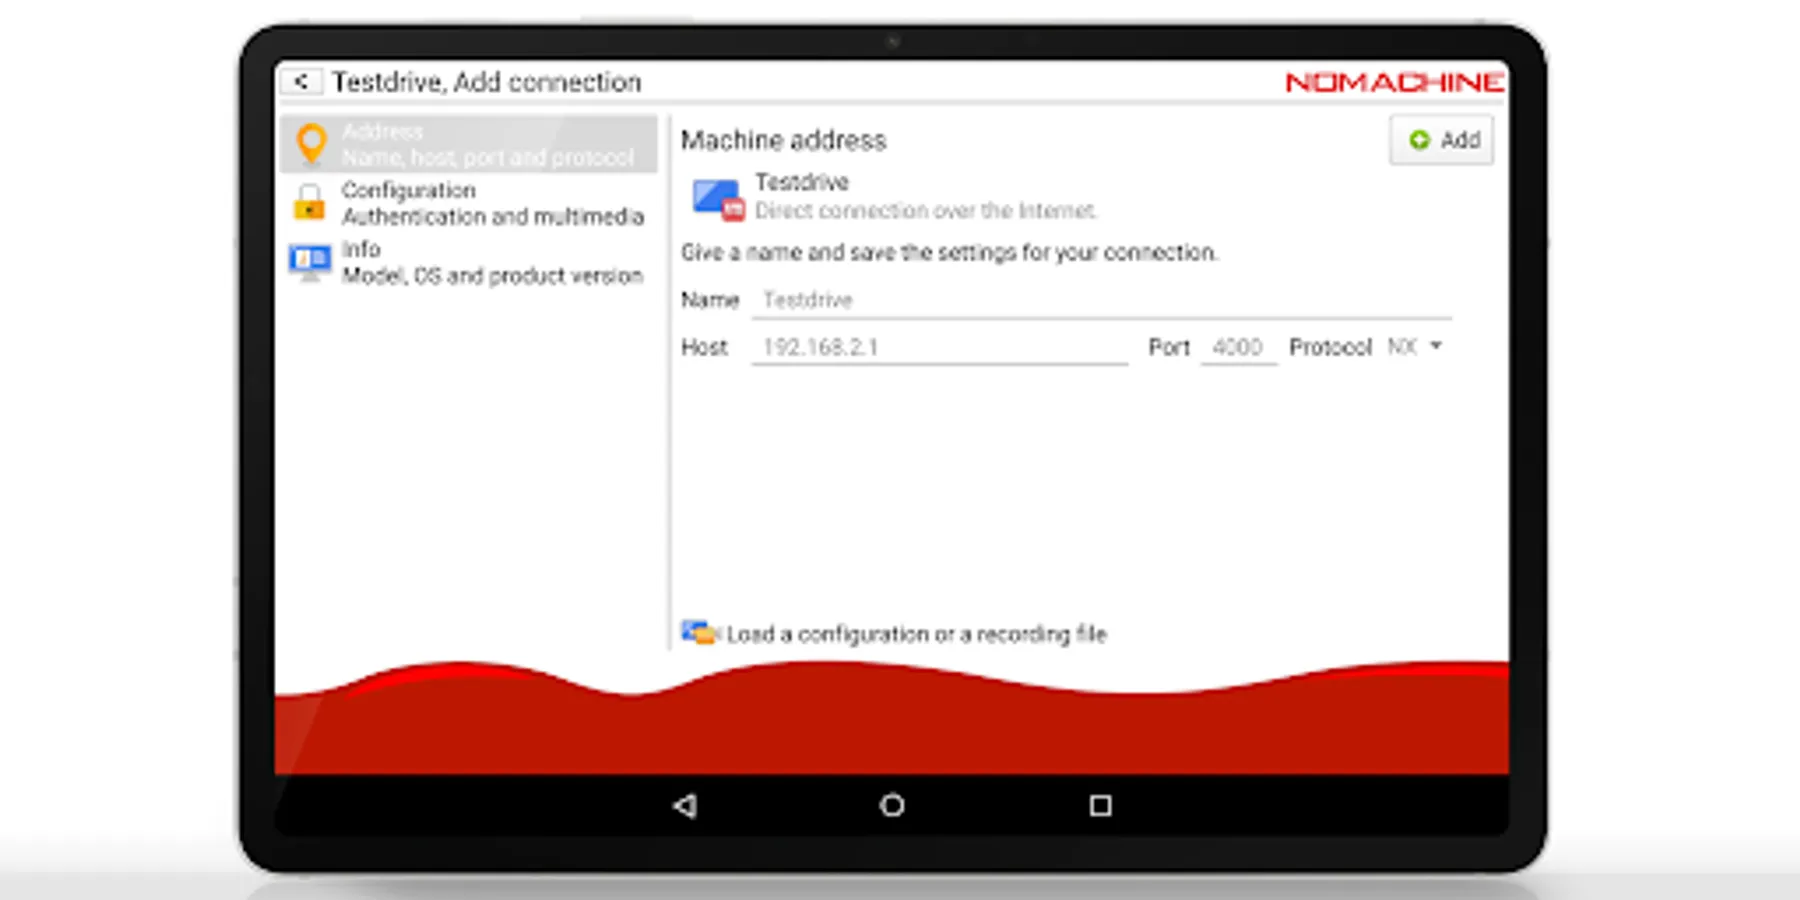
Task: Open the Info monitor icon
Action: (310, 262)
